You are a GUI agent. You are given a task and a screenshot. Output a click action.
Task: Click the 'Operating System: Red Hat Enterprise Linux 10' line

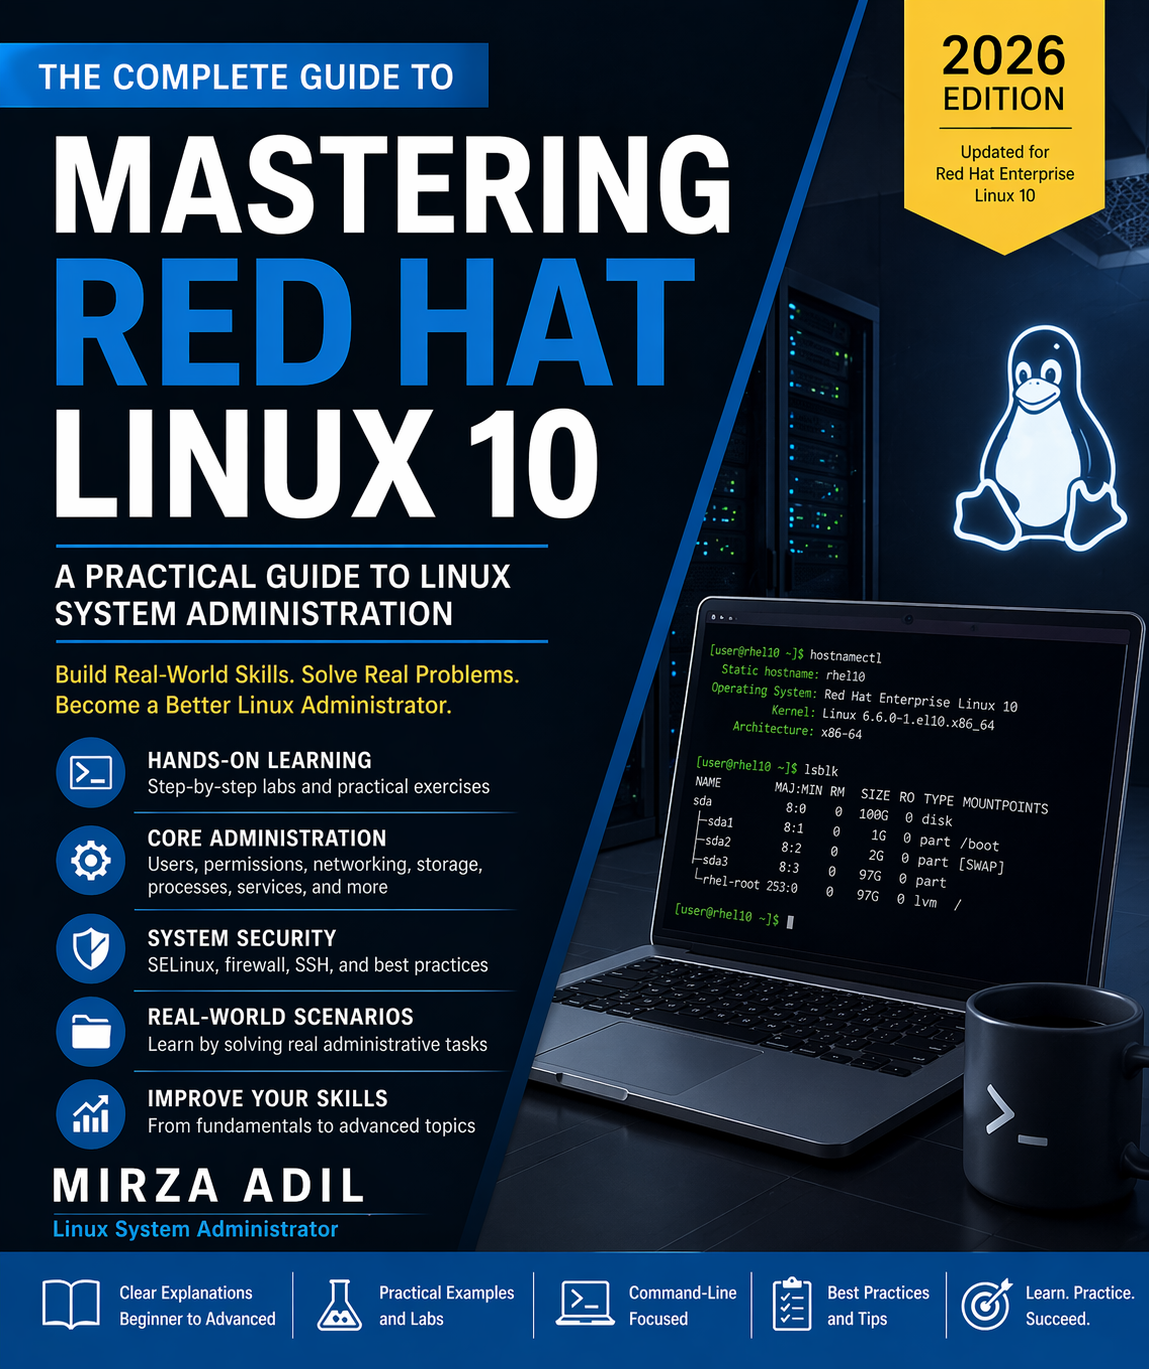click(x=864, y=697)
